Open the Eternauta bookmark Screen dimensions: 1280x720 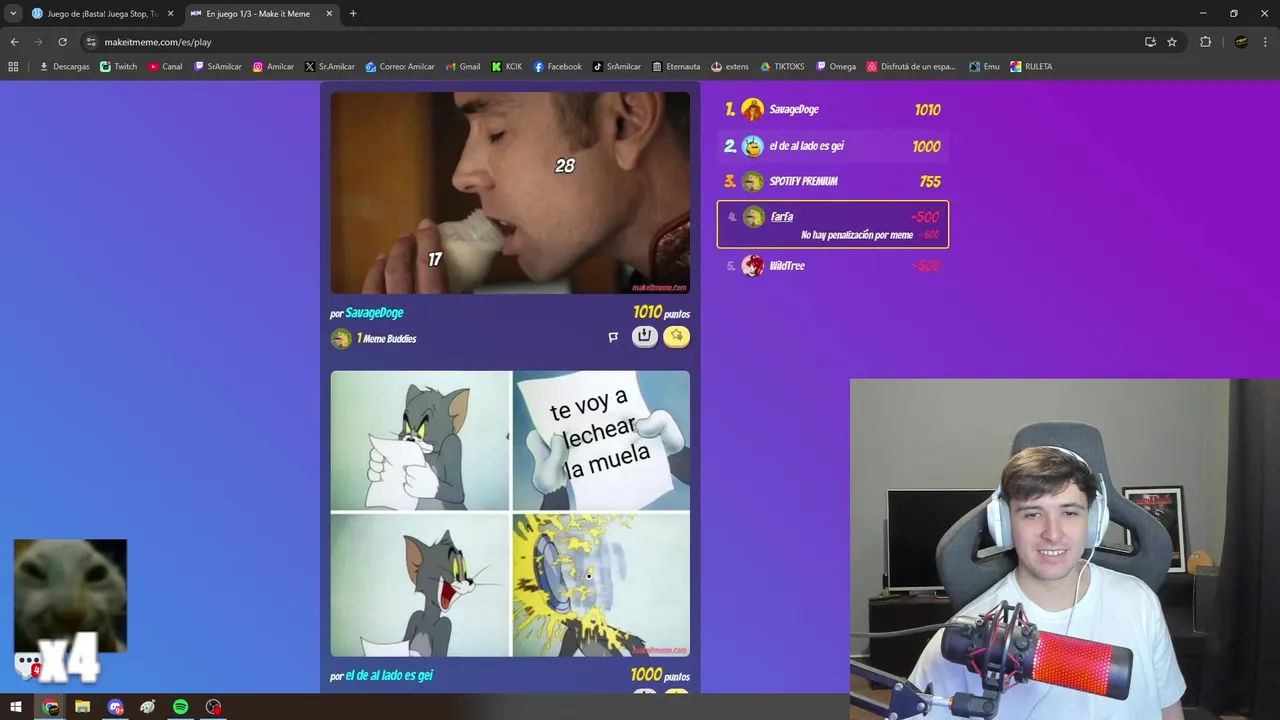point(676,67)
